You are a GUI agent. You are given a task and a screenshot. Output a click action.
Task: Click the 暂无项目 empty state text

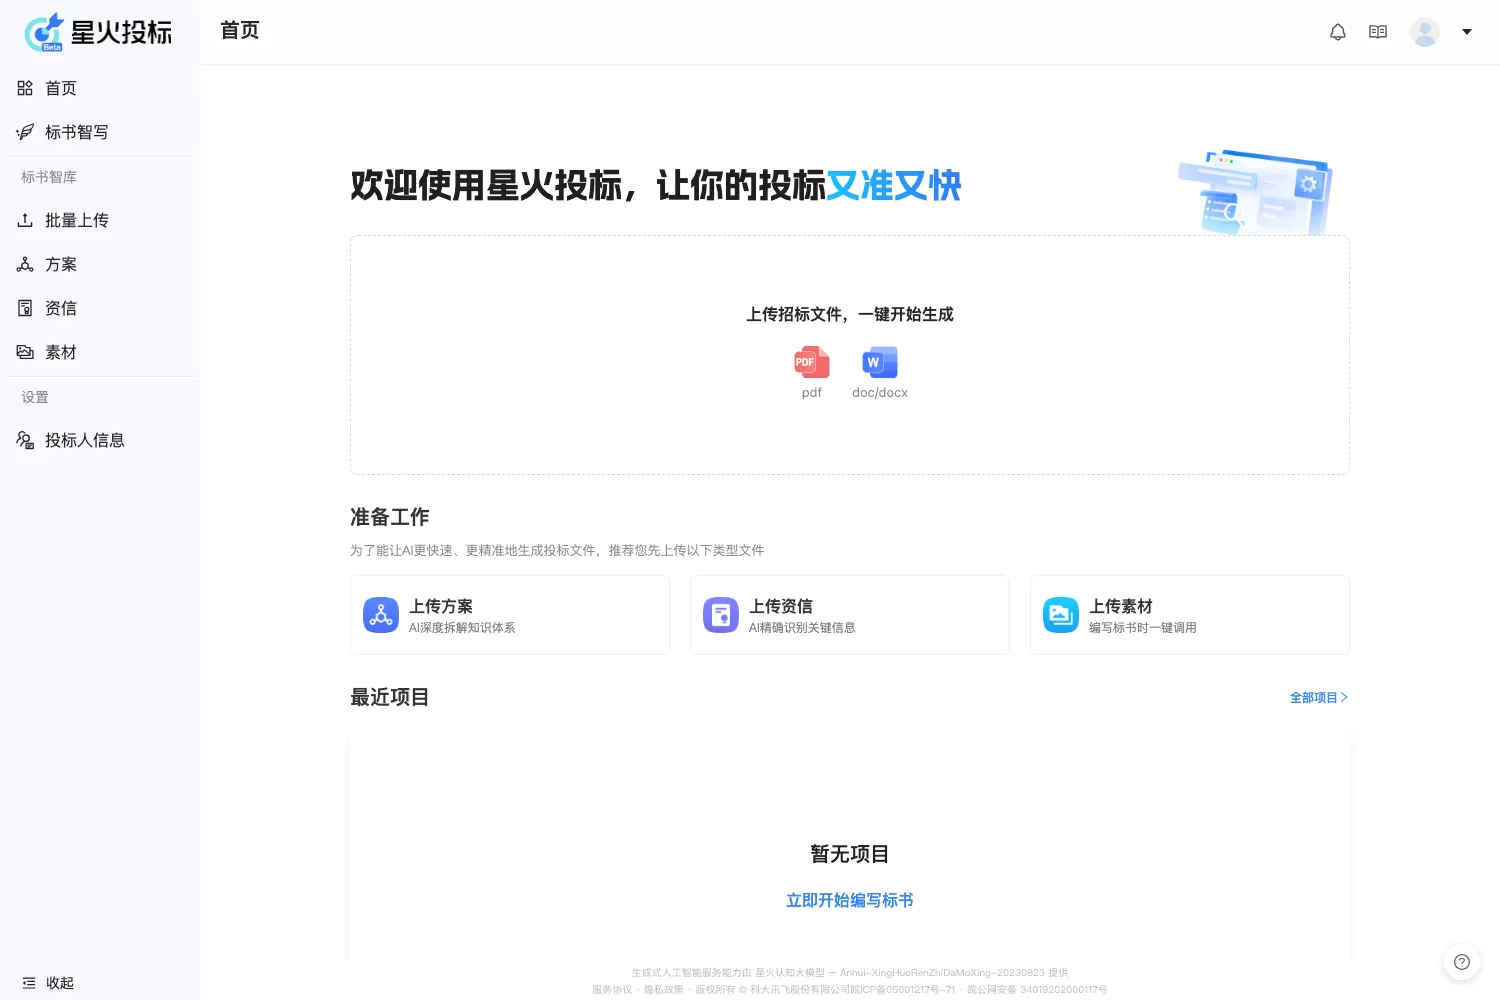pyautogui.click(x=850, y=854)
